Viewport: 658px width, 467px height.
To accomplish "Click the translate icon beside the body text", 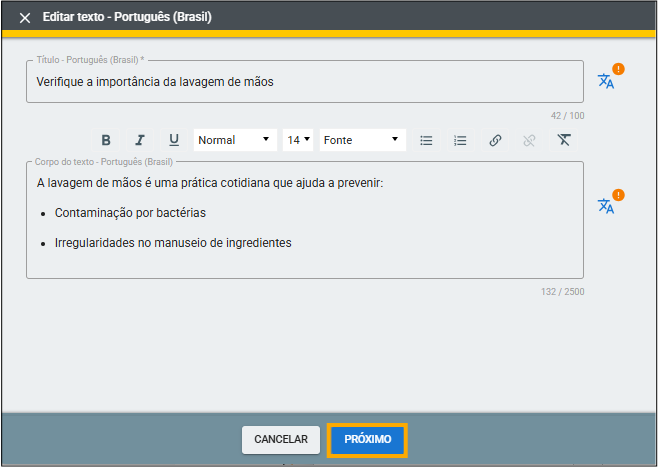I will (x=606, y=206).
